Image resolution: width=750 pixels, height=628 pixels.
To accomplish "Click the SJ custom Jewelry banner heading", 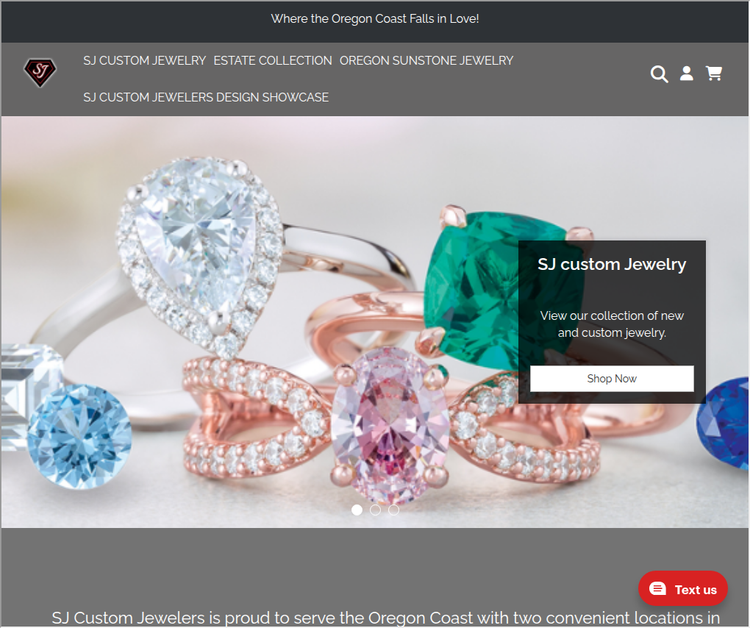I will coord(612,264).
